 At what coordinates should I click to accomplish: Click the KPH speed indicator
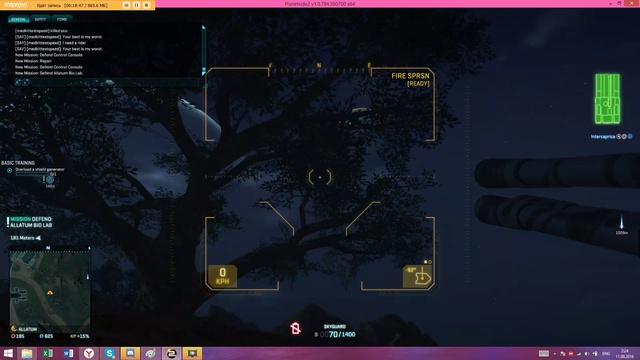tap(222, 276)
